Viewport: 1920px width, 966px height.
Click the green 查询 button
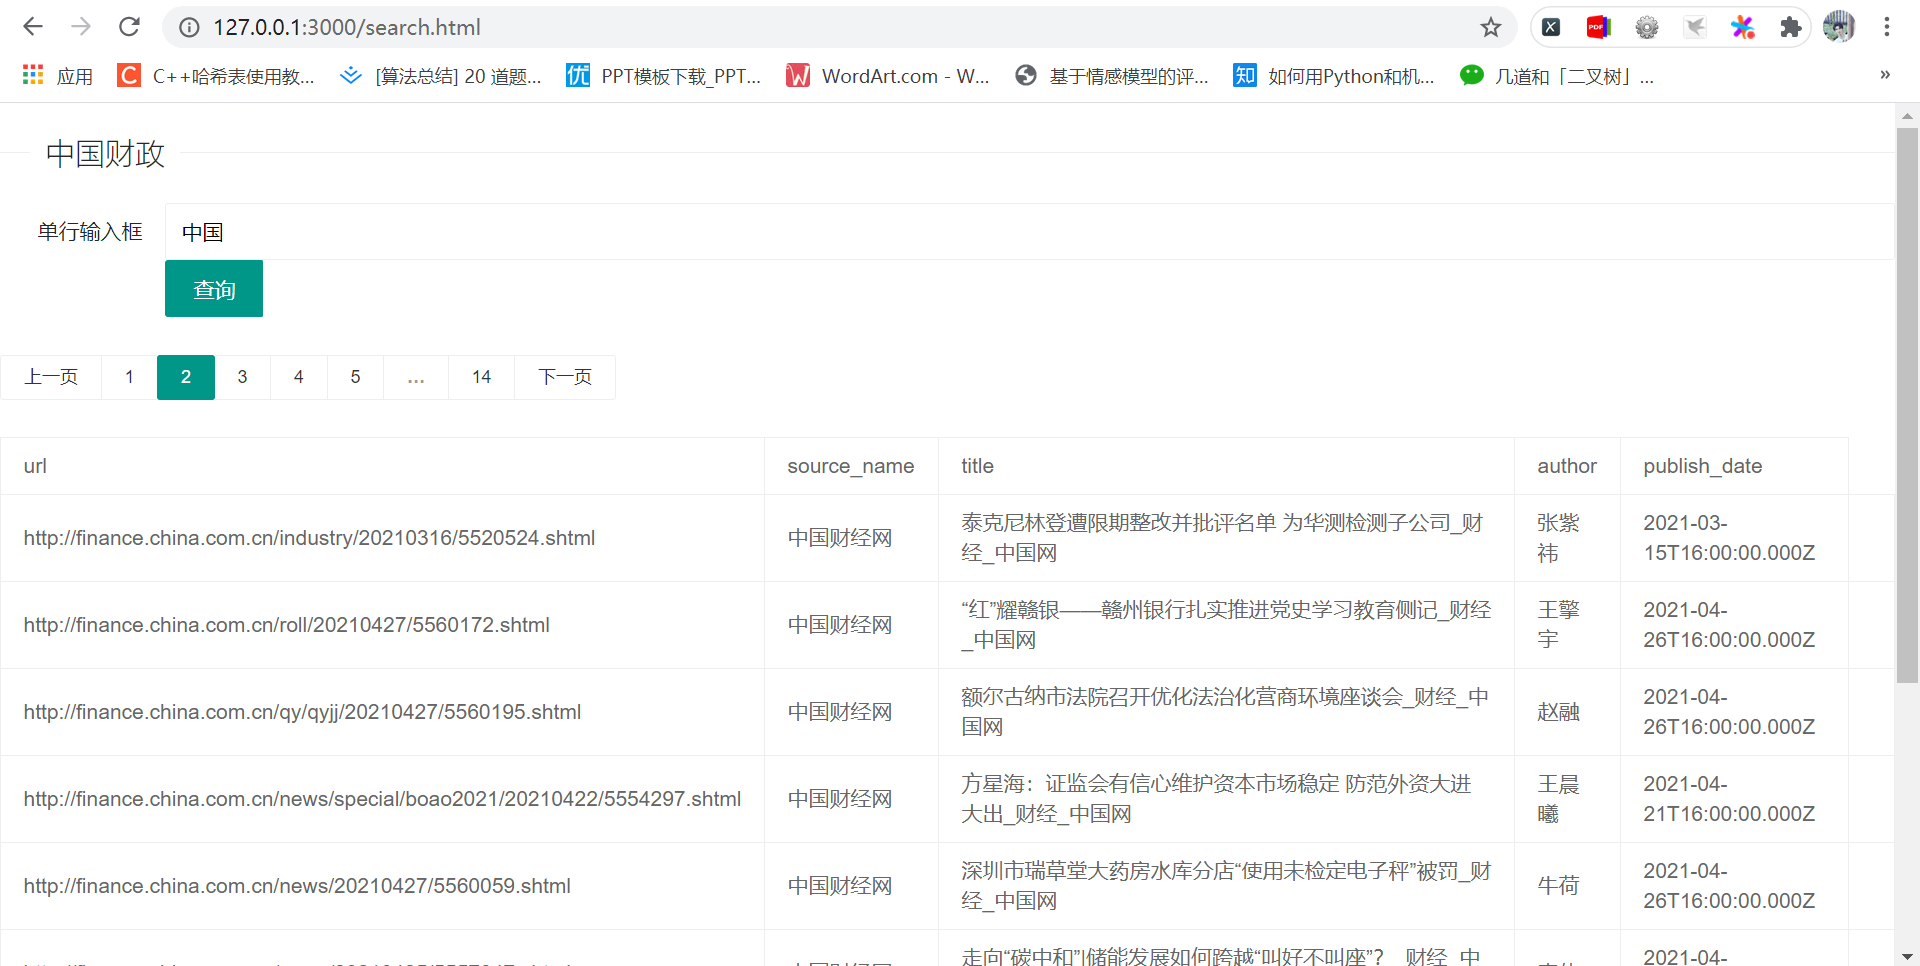click(214, 289)
